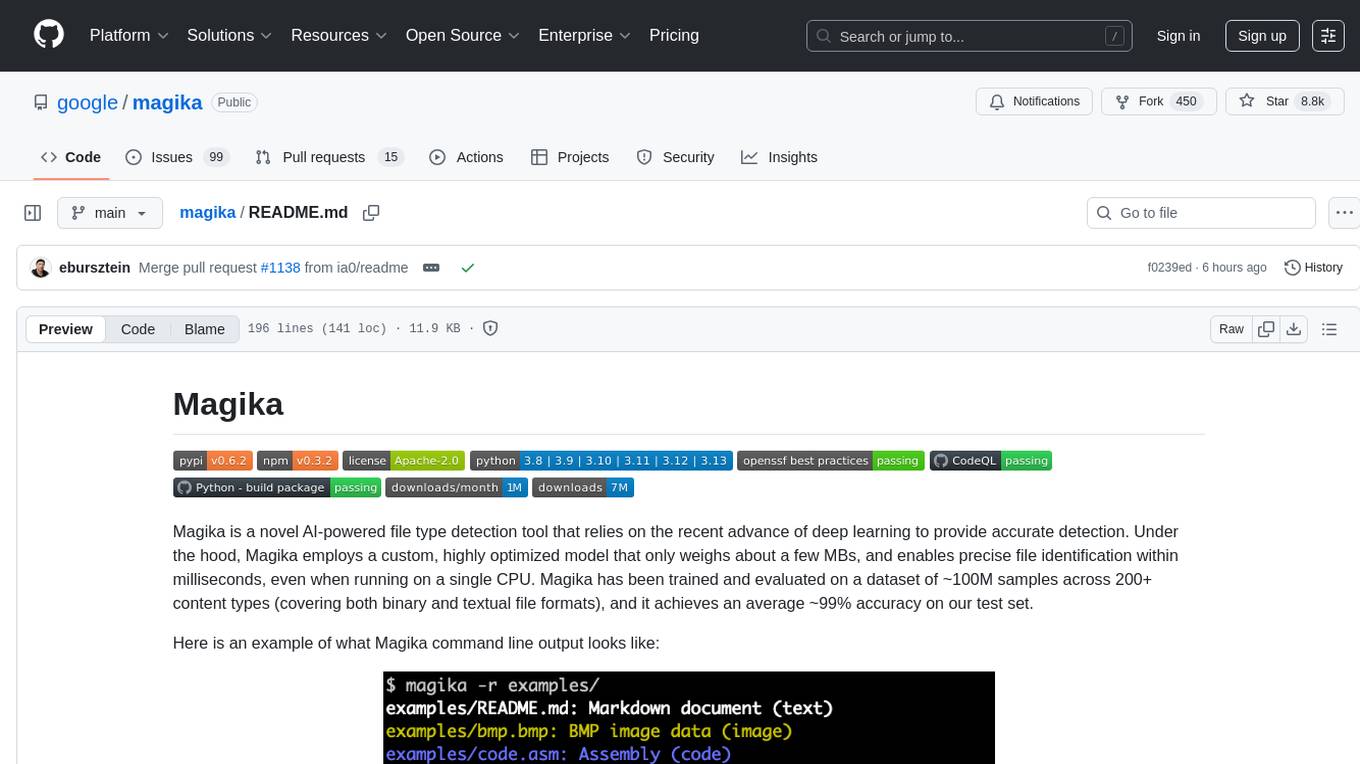The width and height of the screenshot is (1360, 764).
Task: Expand the file tree side panel
Action: click(33, 213)
